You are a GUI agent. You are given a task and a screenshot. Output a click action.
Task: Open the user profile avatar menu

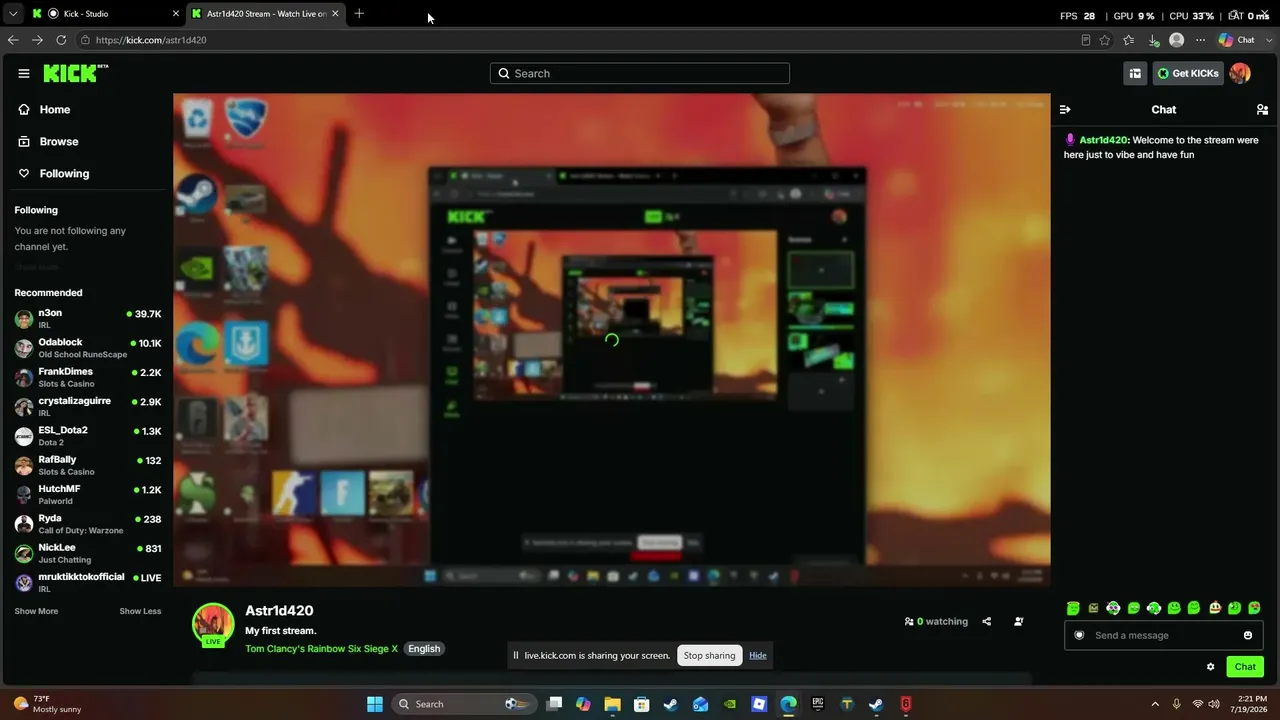coord(1240,73)
